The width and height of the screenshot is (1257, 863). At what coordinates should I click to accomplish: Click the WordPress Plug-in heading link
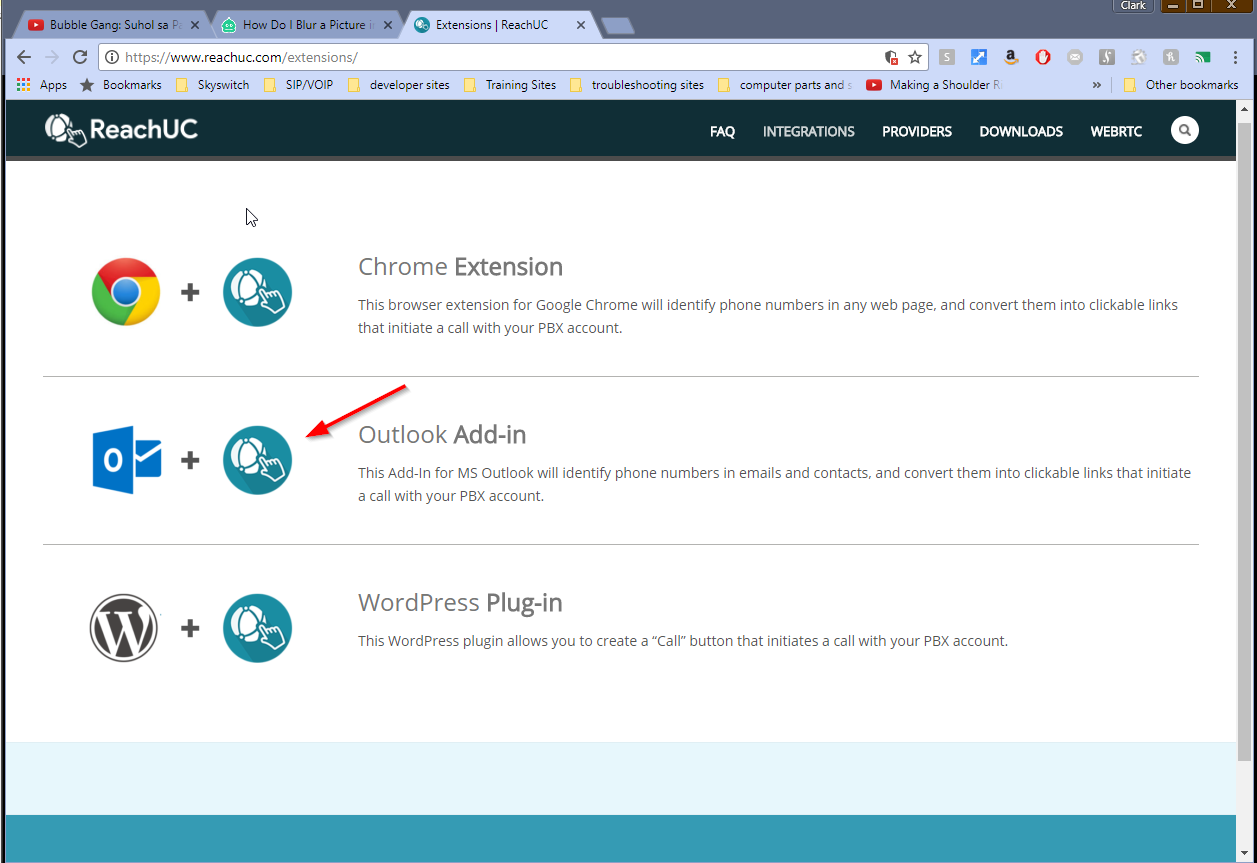click(460, 603)
